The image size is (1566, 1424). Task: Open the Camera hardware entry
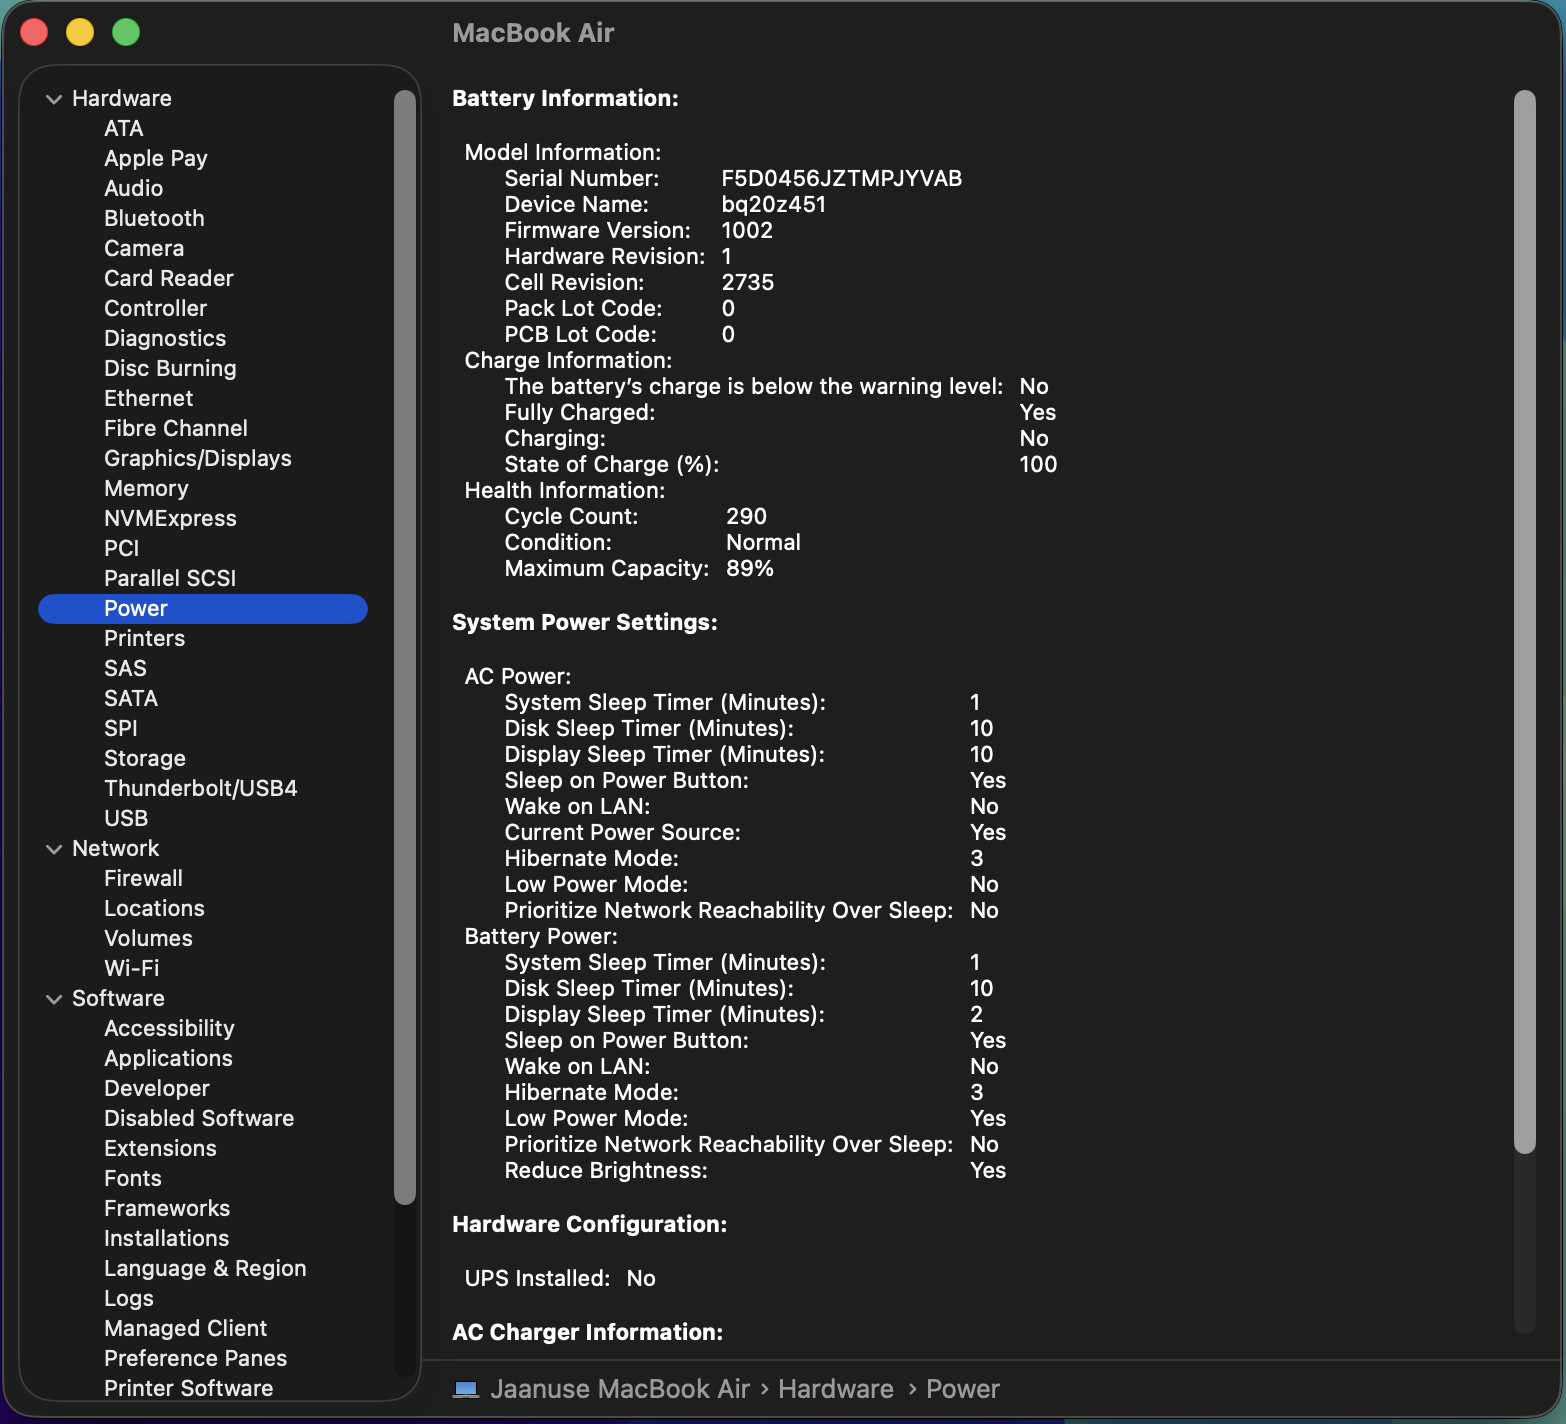point(144,248)
